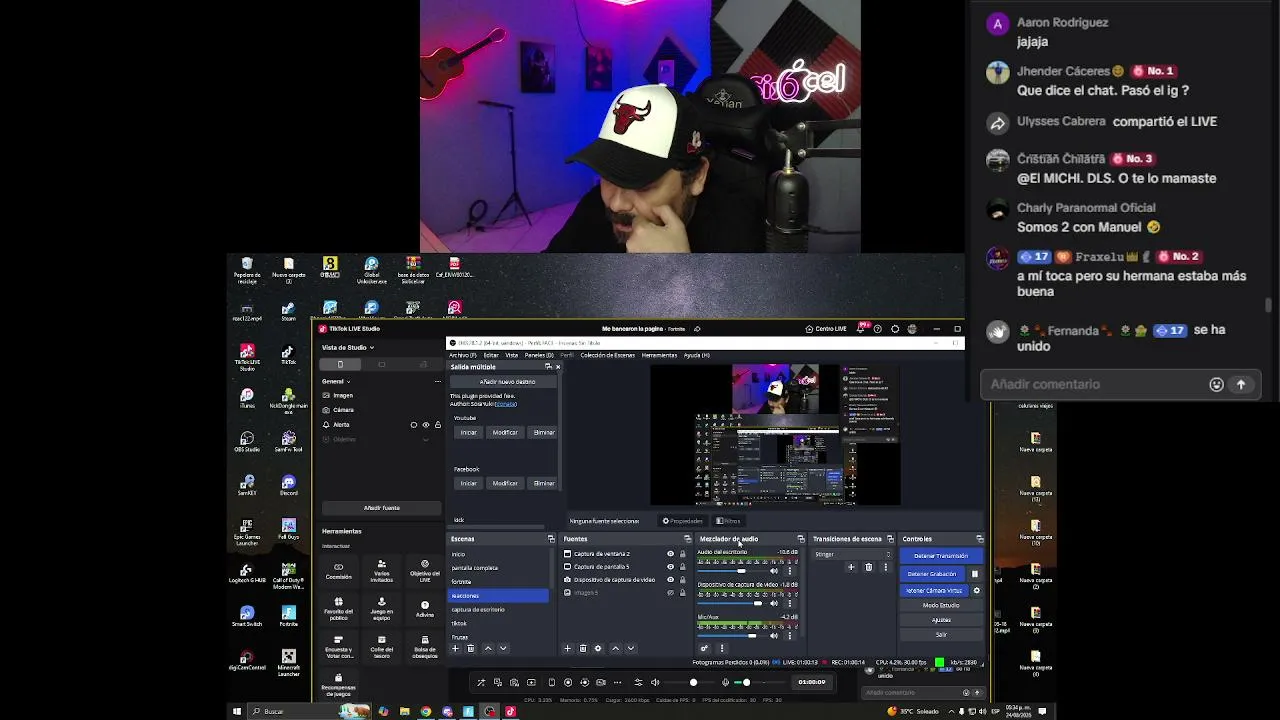The width and height of the screenshot is (1280, 720).
Task: Toggle lock on Captura de ventana 2
Action: 683,554
